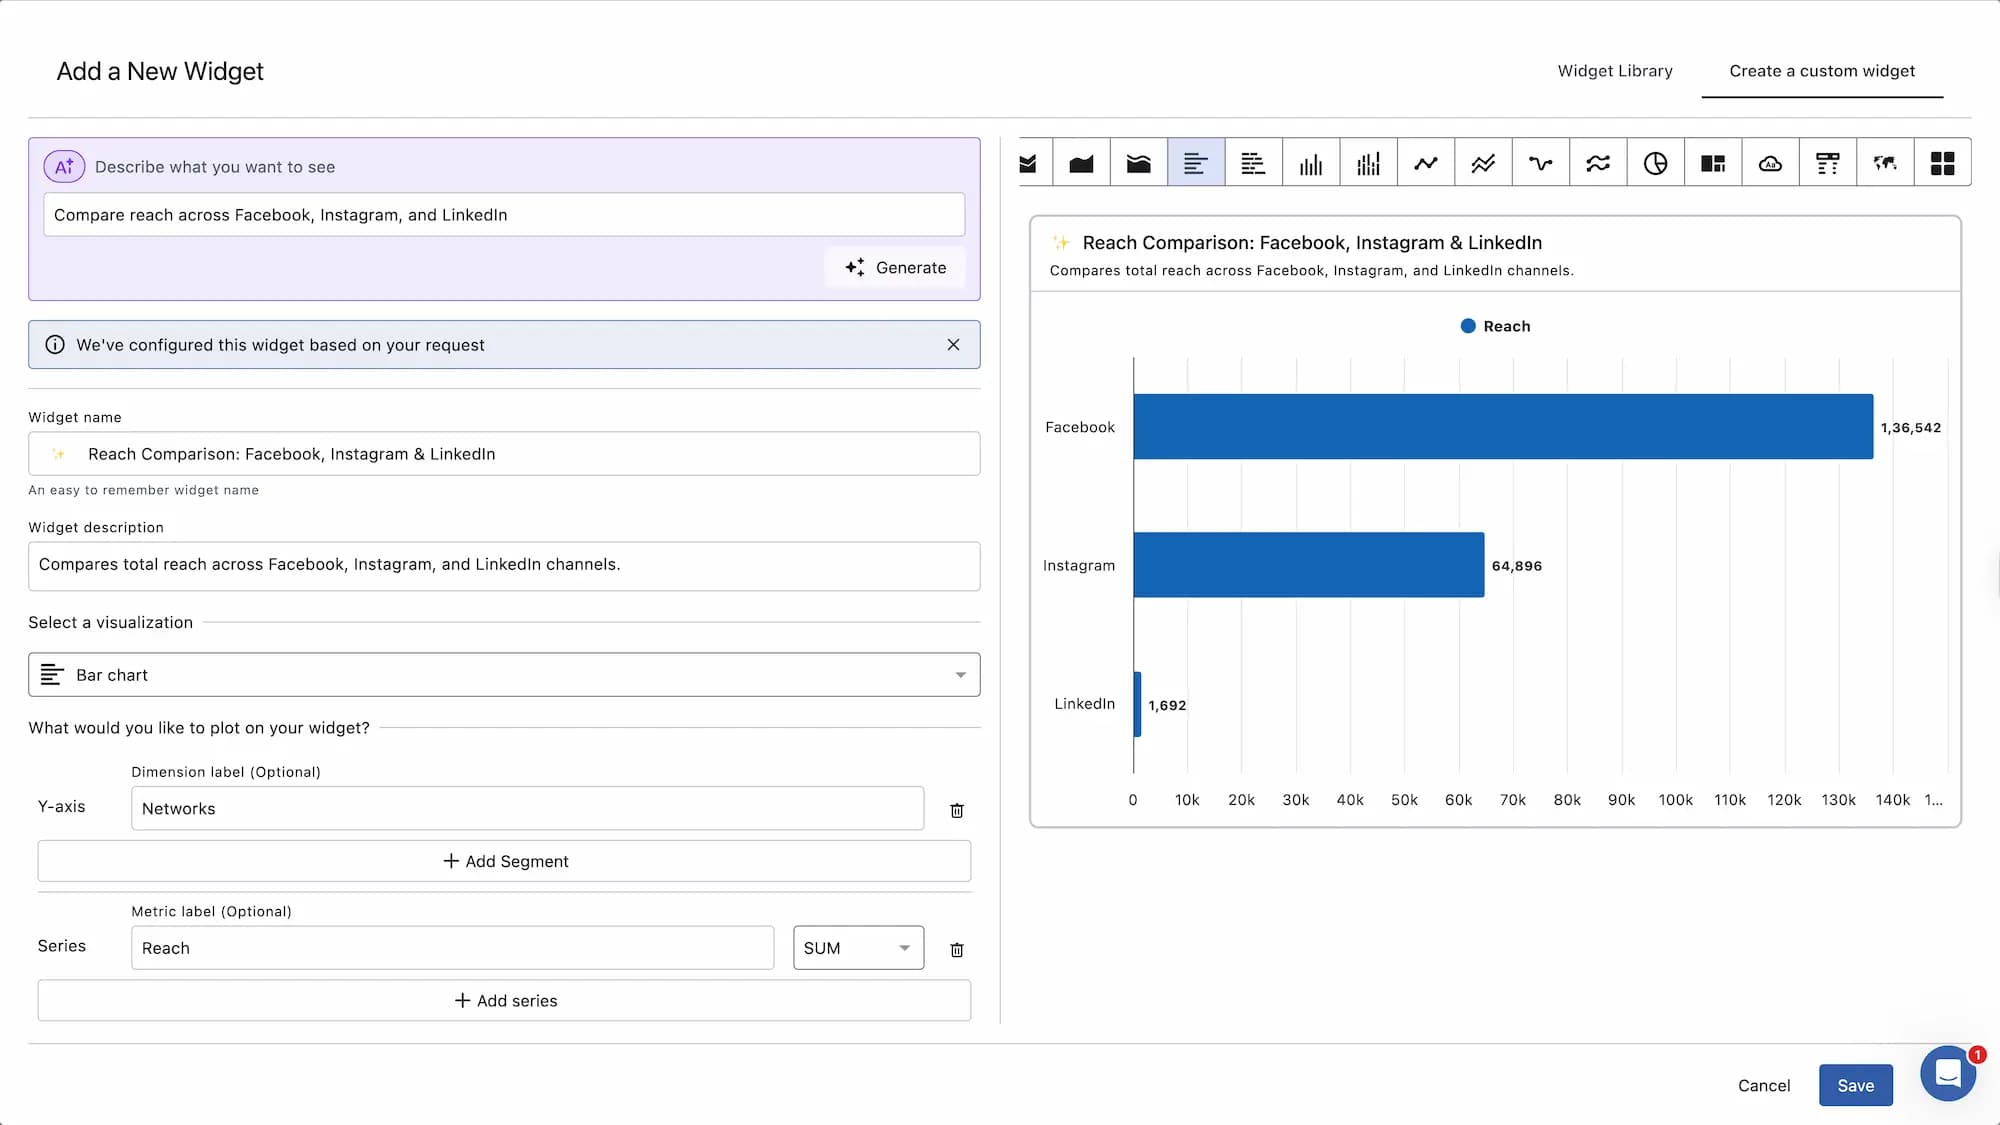Image resolution: width=2000 pixels, height=1125 pixels.
Task: Open the SUM aggregation dropdown
Action: point(858,947)
